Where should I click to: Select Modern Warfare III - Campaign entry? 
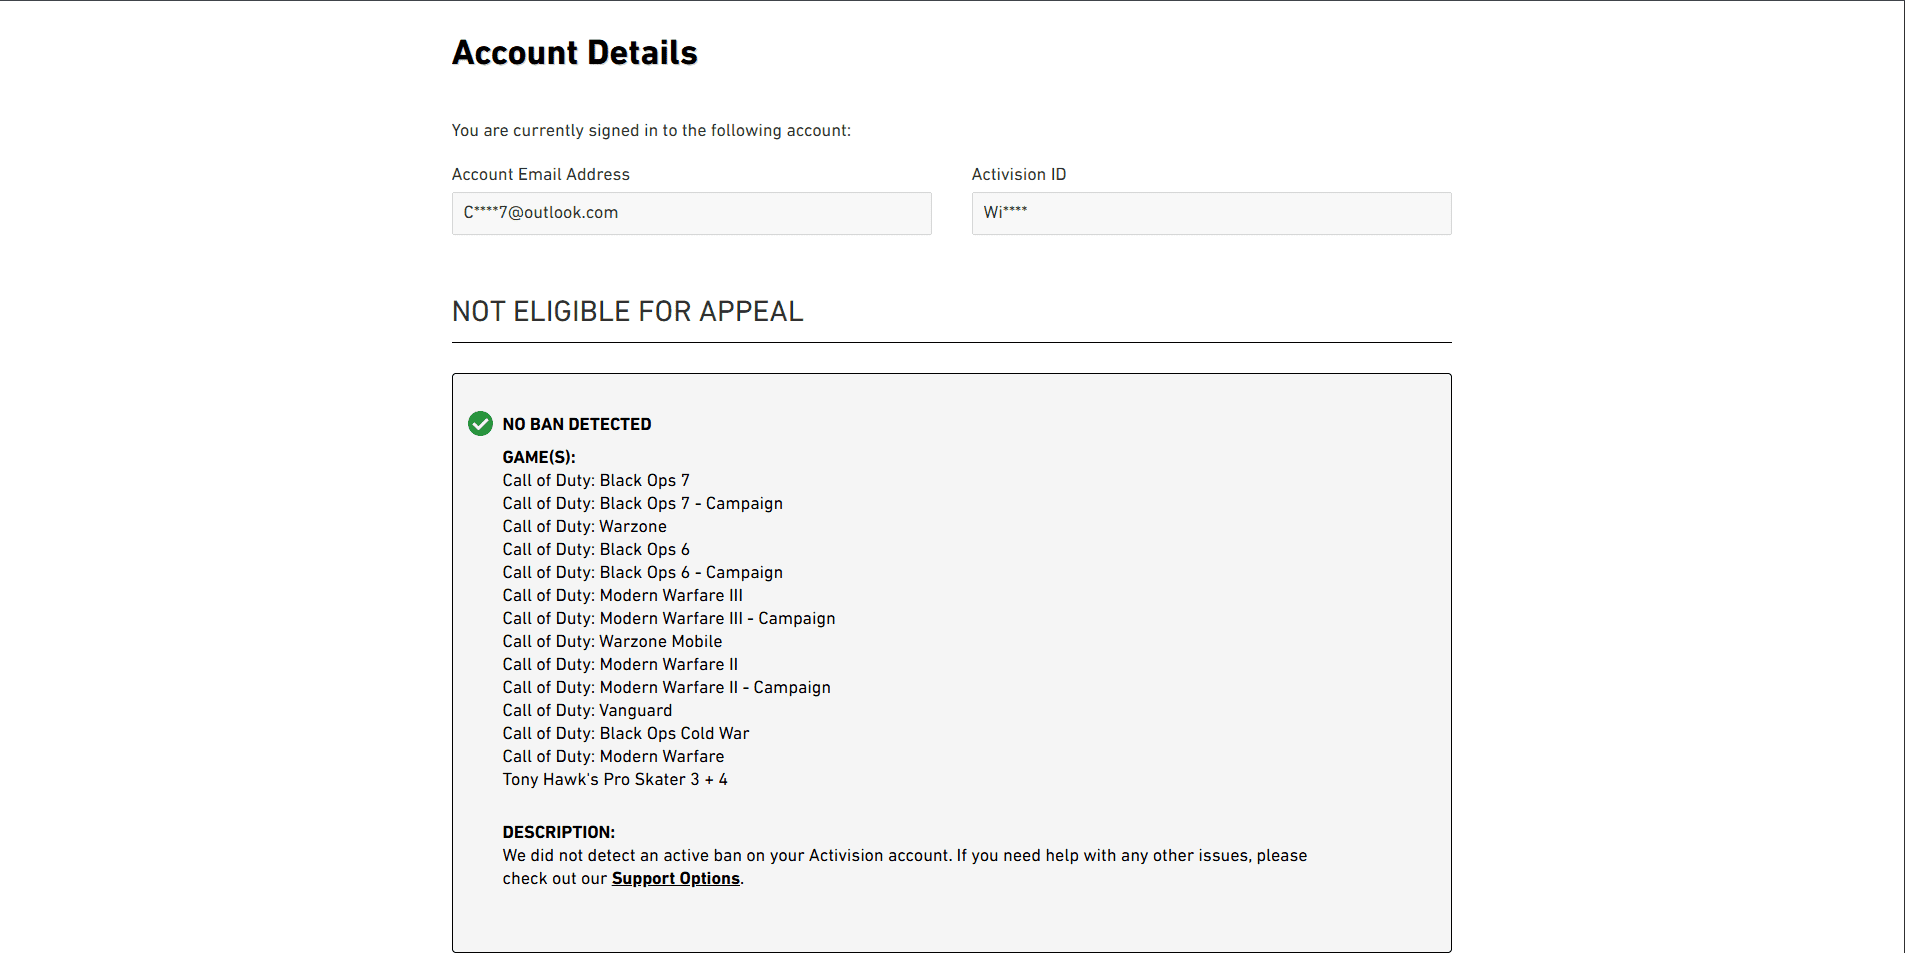tap(668, 619)
